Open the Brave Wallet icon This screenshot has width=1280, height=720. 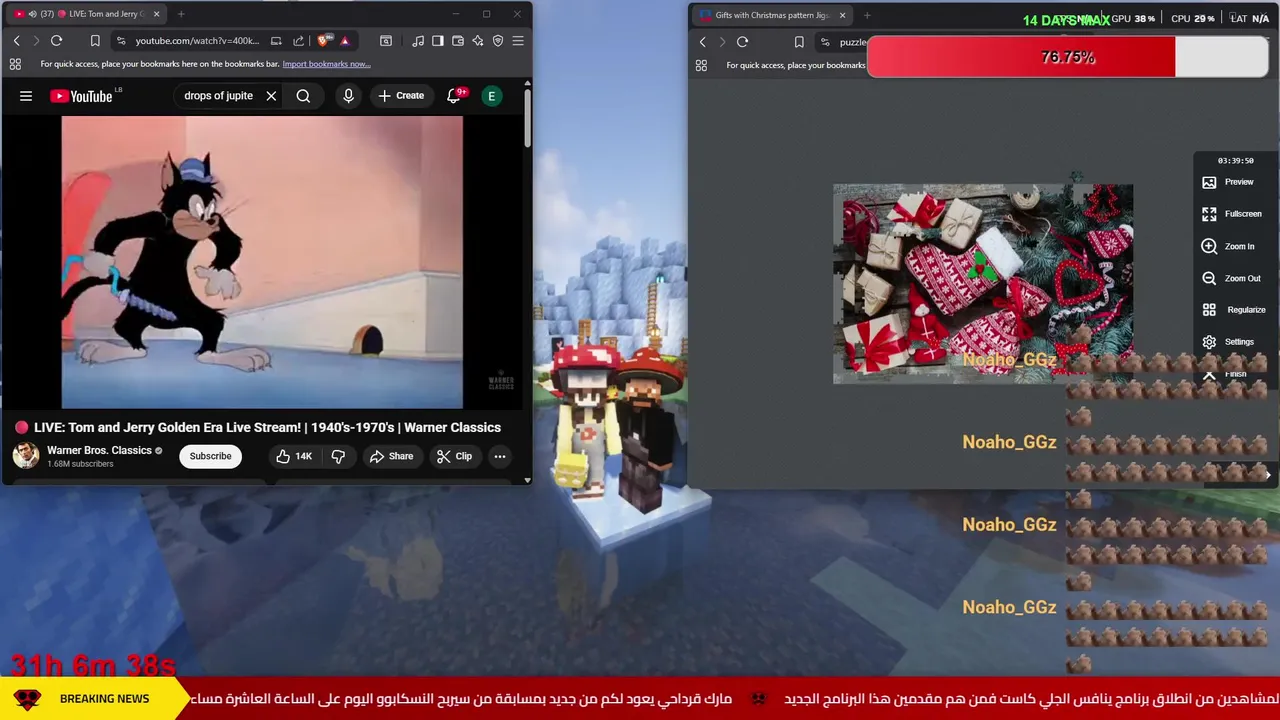[x=458, y=41]
